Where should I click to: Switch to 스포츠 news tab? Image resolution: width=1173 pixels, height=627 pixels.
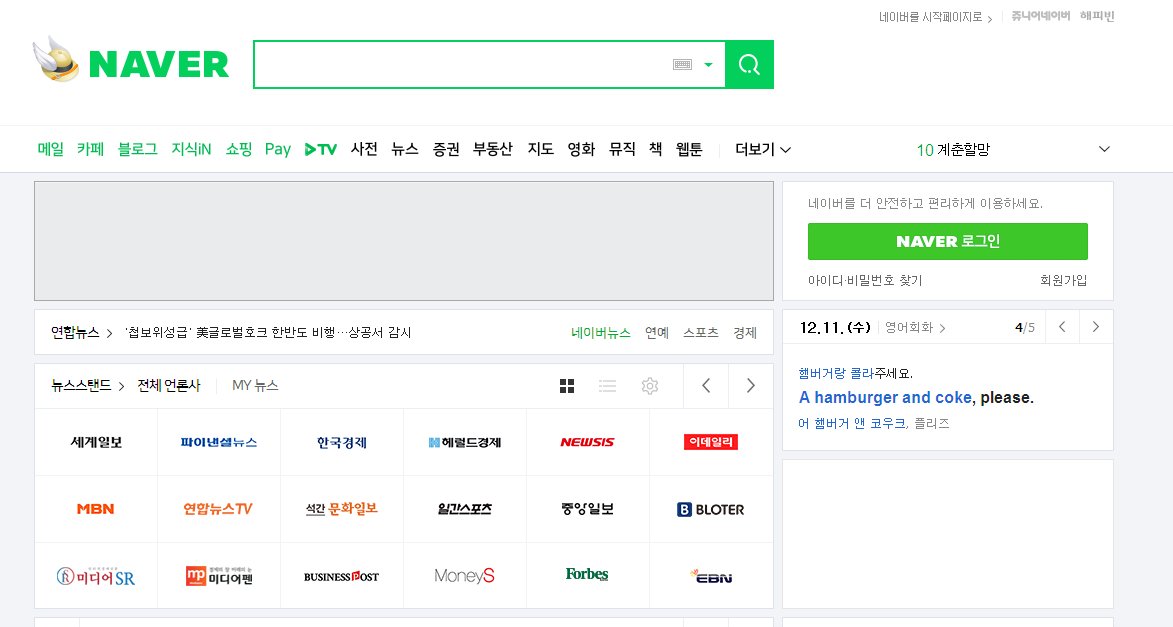701,333
